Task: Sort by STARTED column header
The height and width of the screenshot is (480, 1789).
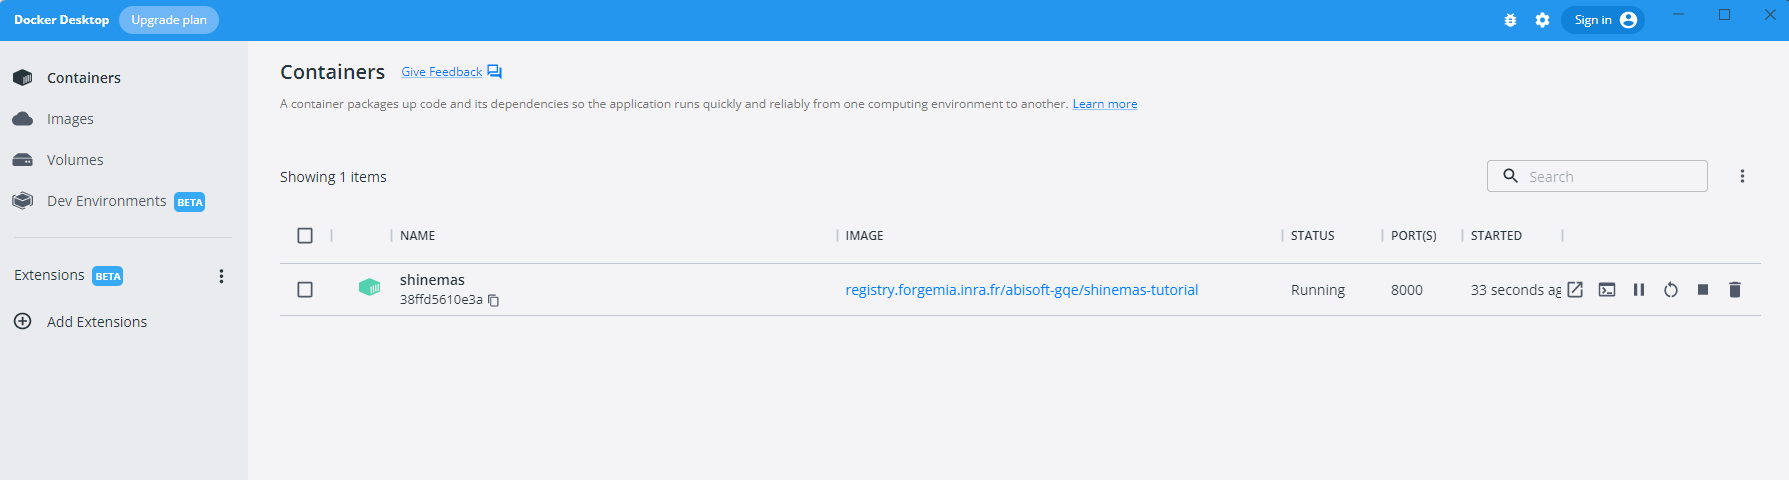Action: coord(1496,236)
